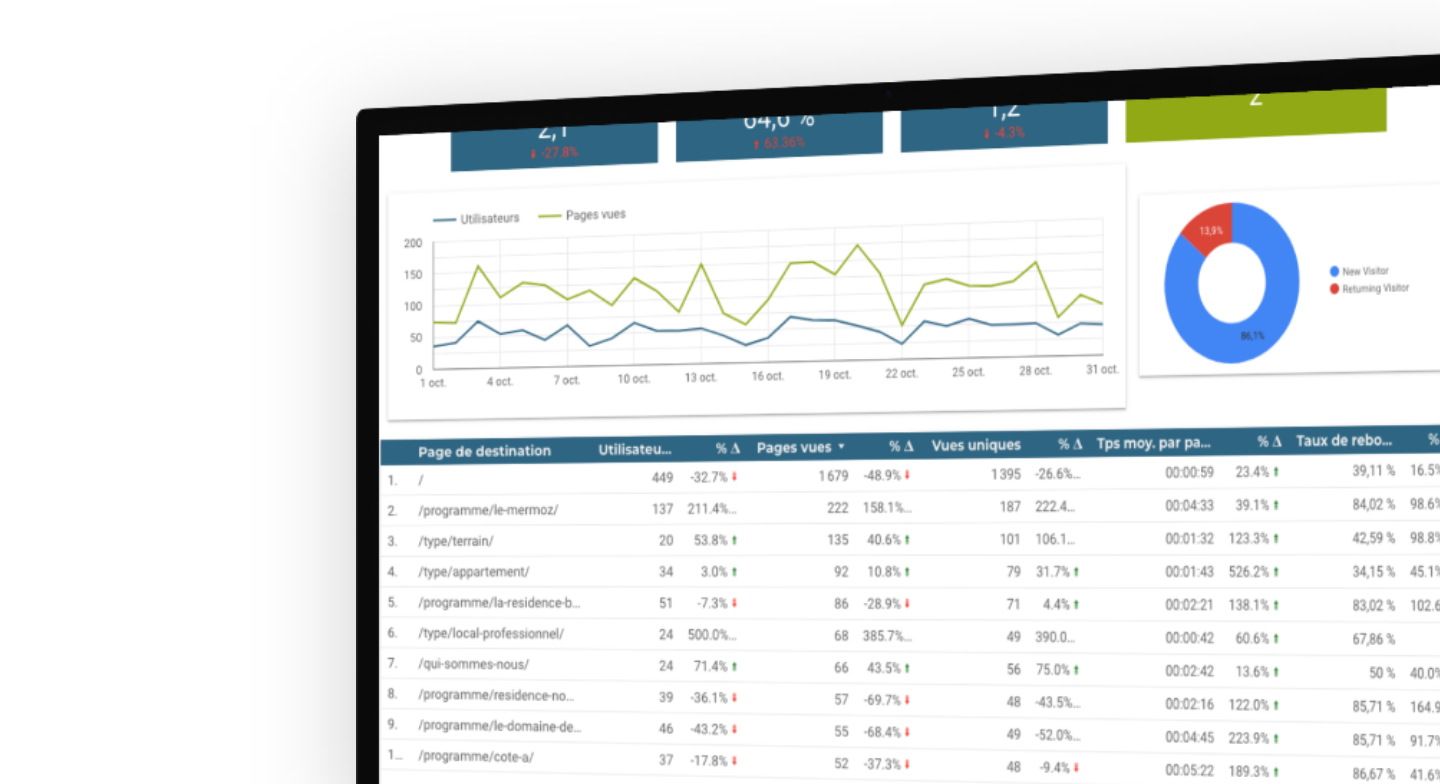
Task: Click the 00:04:33 time value
Action: point(1189,505)
